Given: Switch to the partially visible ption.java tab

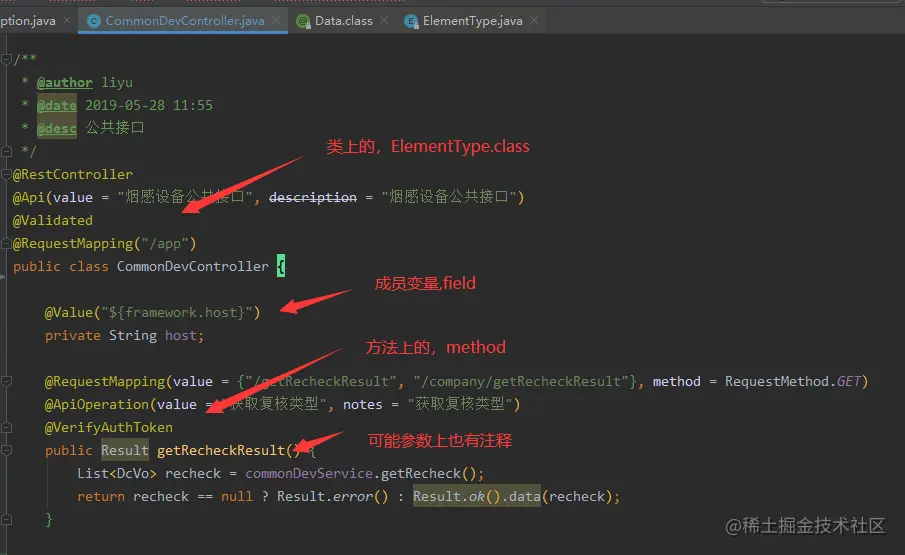Looking at the screenshot, I should (x=28, y=21).
